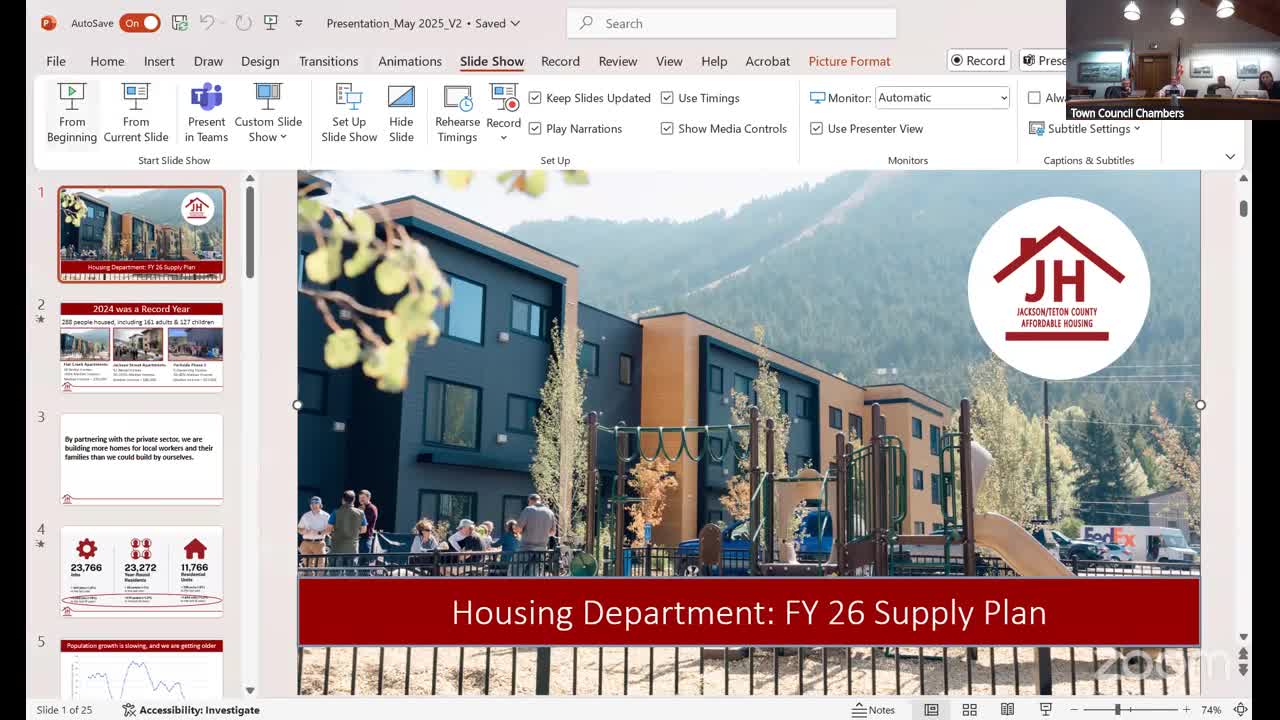Viewport: 1280px width, 720px height.
Task: Start Rehearse Timings
Action: click(x=457, y=113)
